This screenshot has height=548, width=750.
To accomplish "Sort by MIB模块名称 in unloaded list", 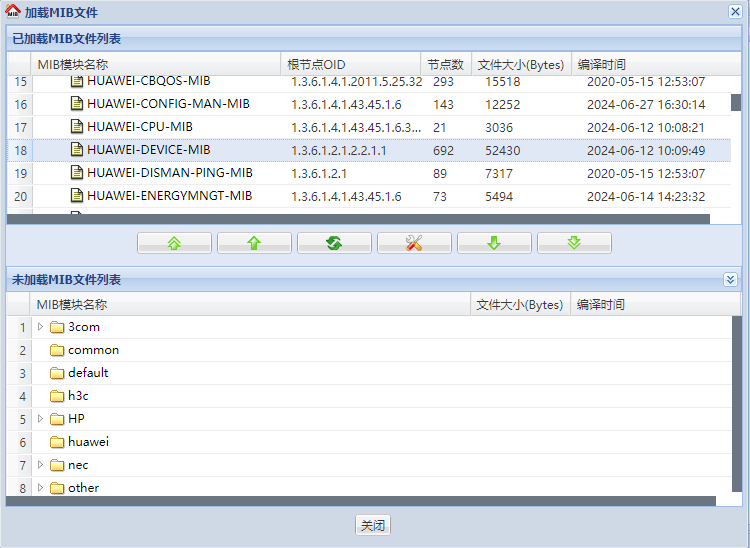I will (x=251, y=304).
